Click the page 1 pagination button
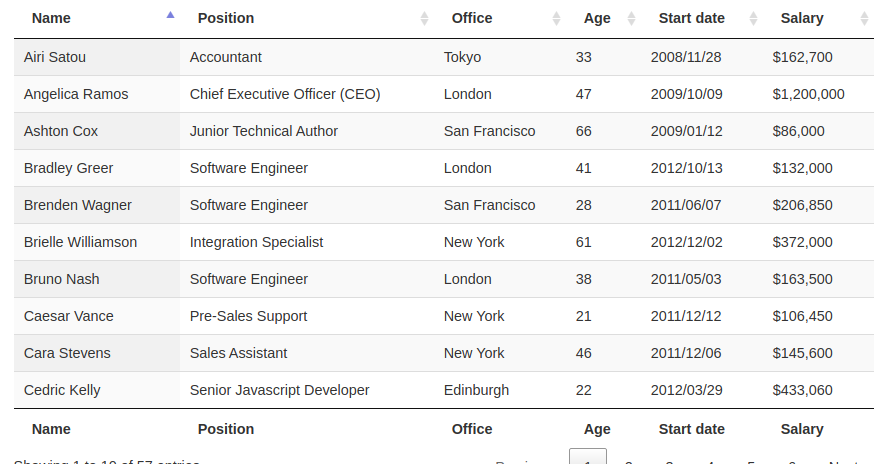This screenshot has height=464, width=885. click(588, 459)
